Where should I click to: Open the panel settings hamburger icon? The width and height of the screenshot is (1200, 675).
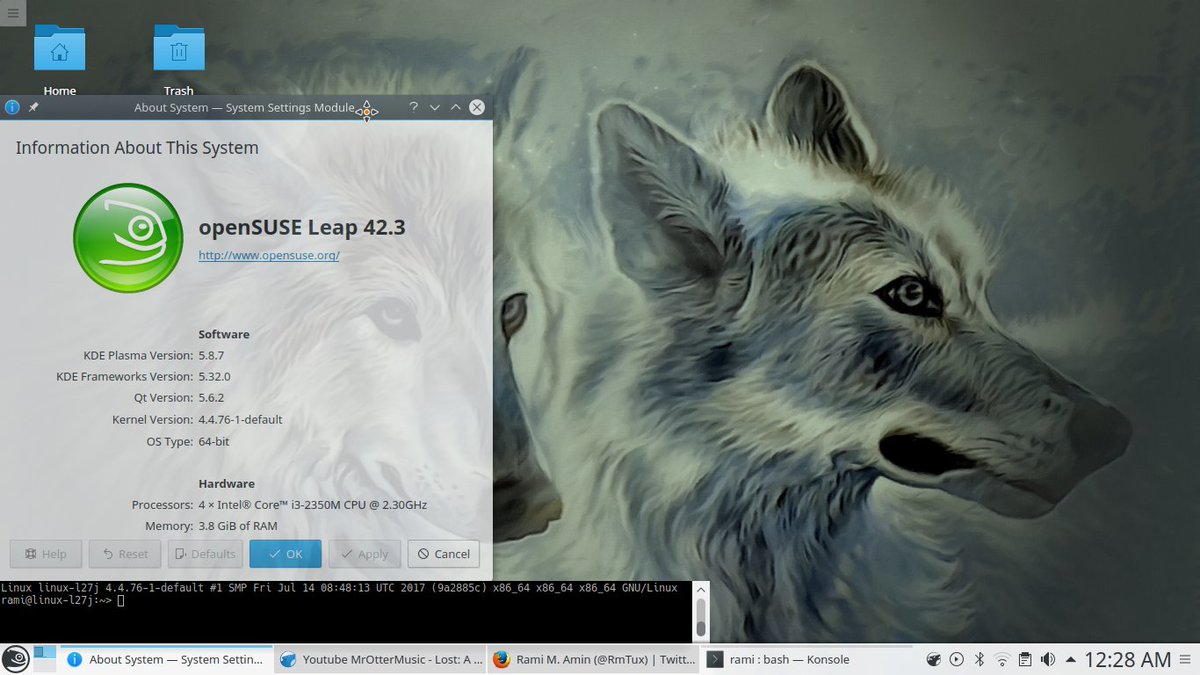point(1186,660)
